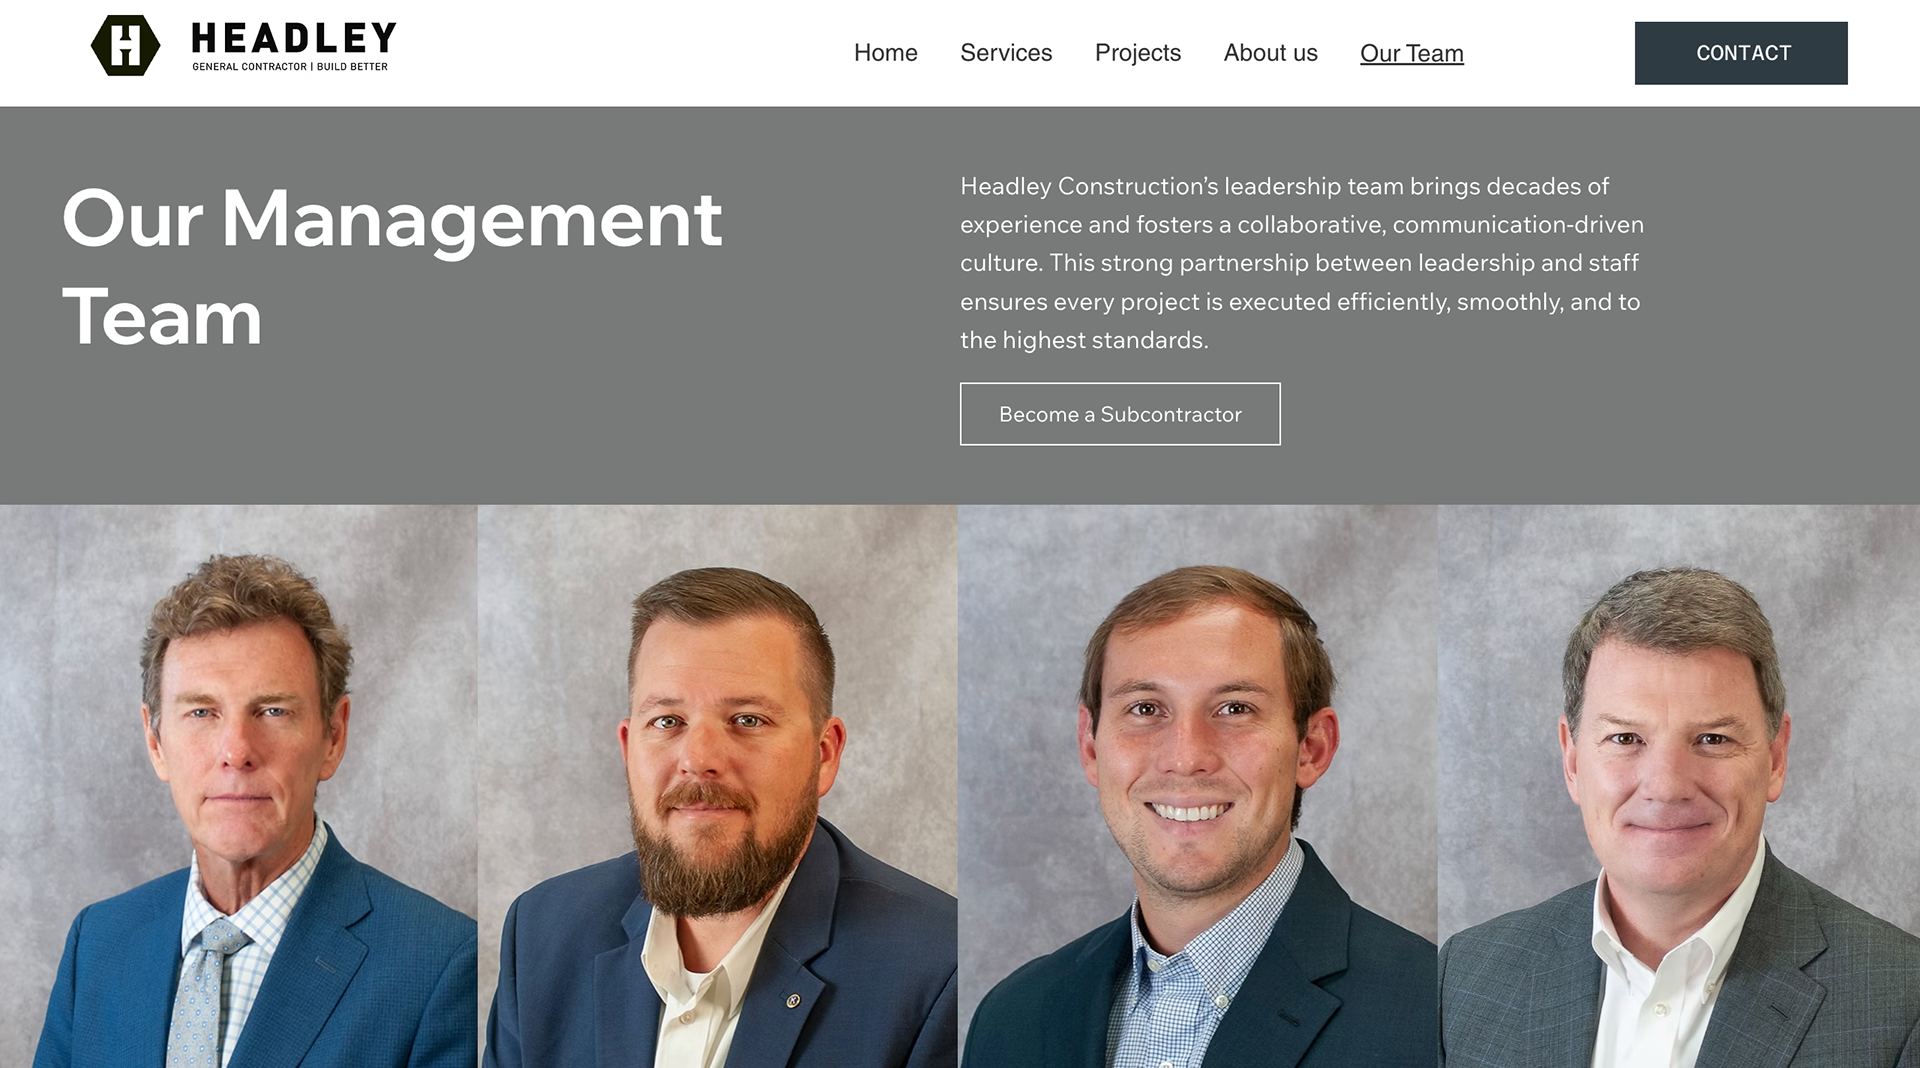
Task: Open the Projects nav link
Action: [x=1137, y=53]
